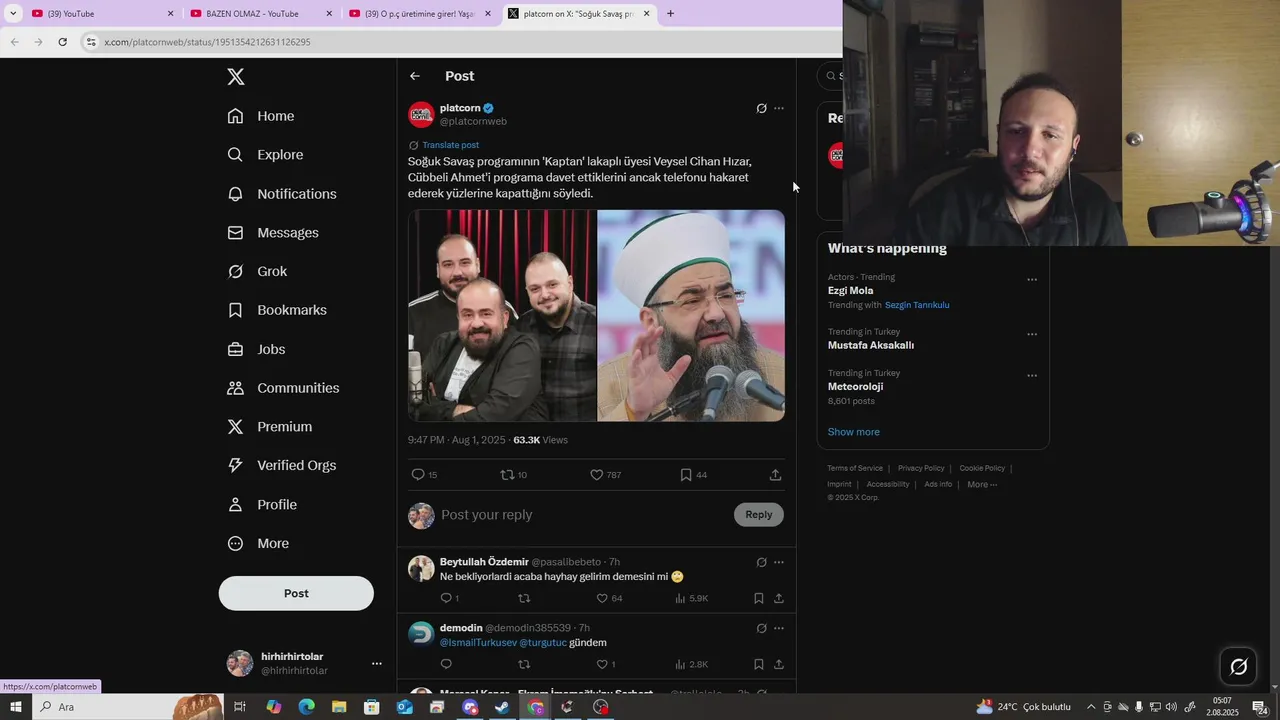Open floating Grok button
Viewport: 1280px width, 720px height.
[x=1238, y=667]
